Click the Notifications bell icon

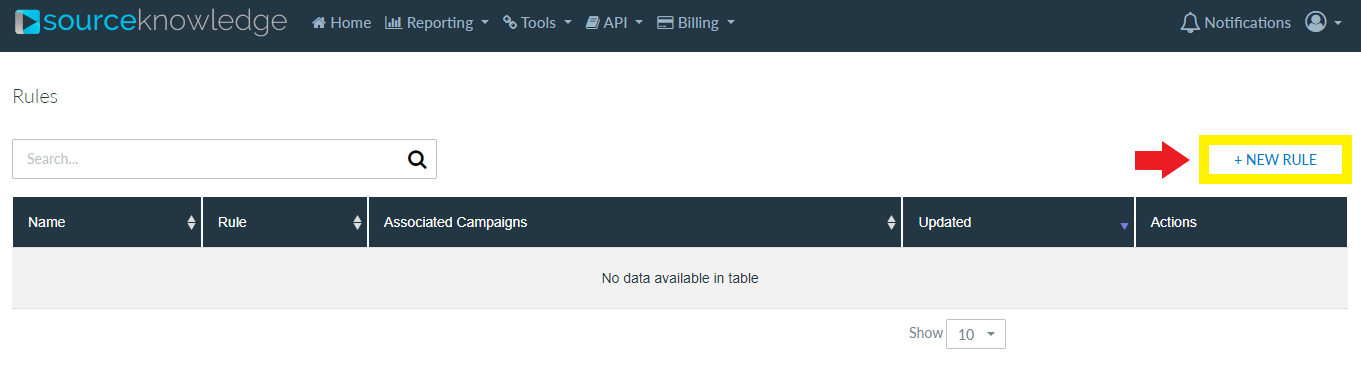tap(1190, 22)
